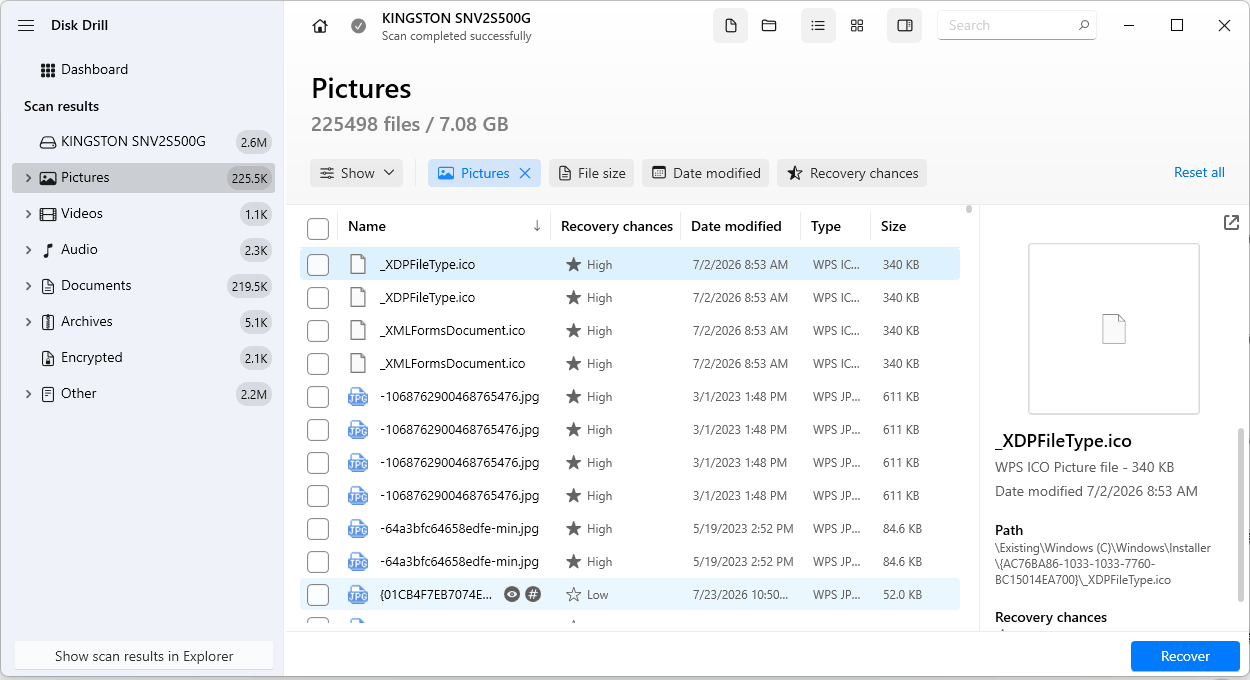Screen dimensions: 1250x680
Task: Check the second -64a3bfc64658edfe-min.jpg checkbox
Action: (x=318, y=562)
